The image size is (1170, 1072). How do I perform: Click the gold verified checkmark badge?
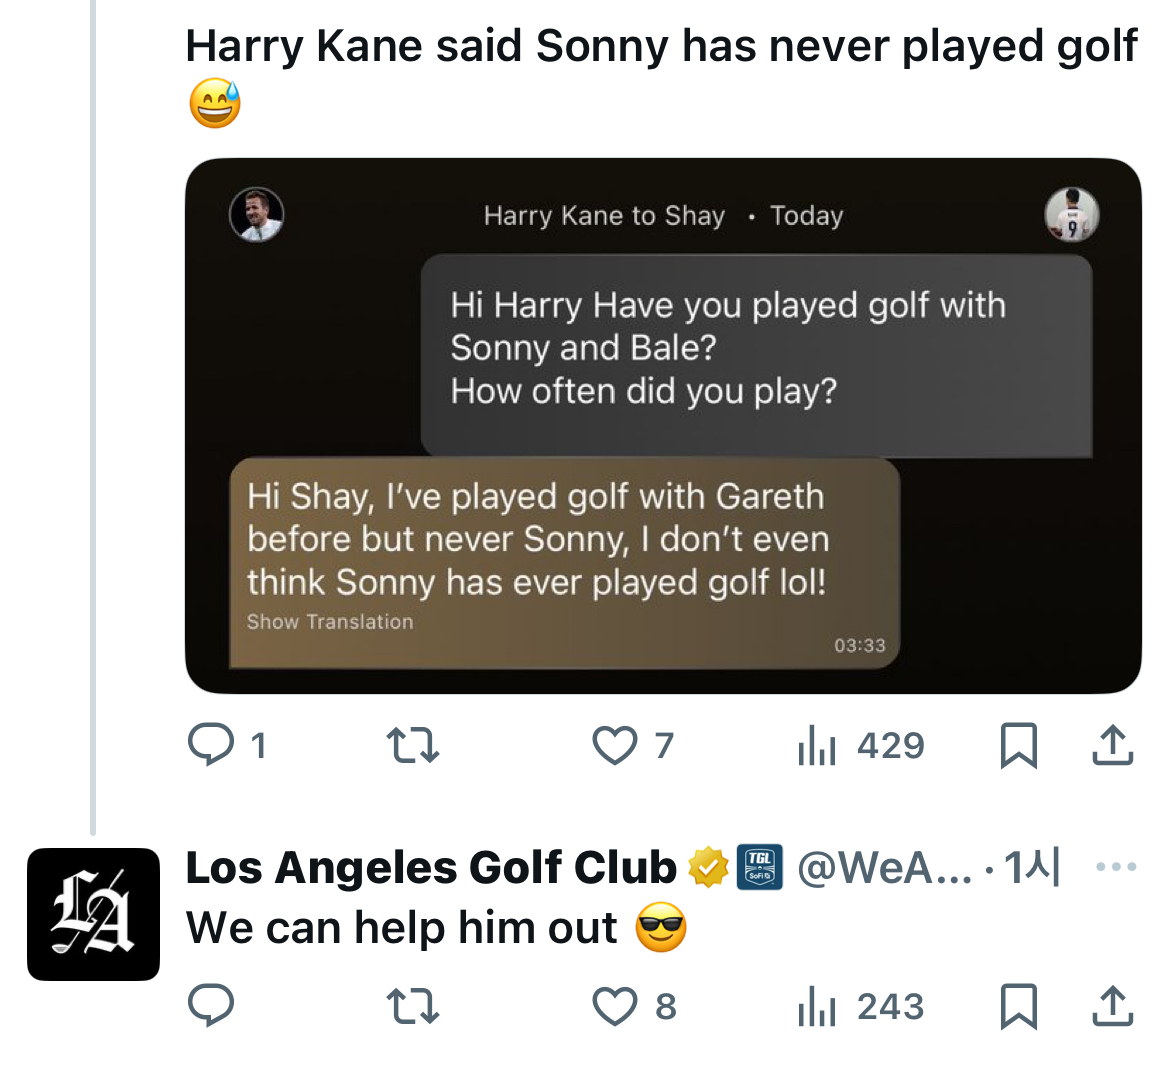[x=708, y=867]
